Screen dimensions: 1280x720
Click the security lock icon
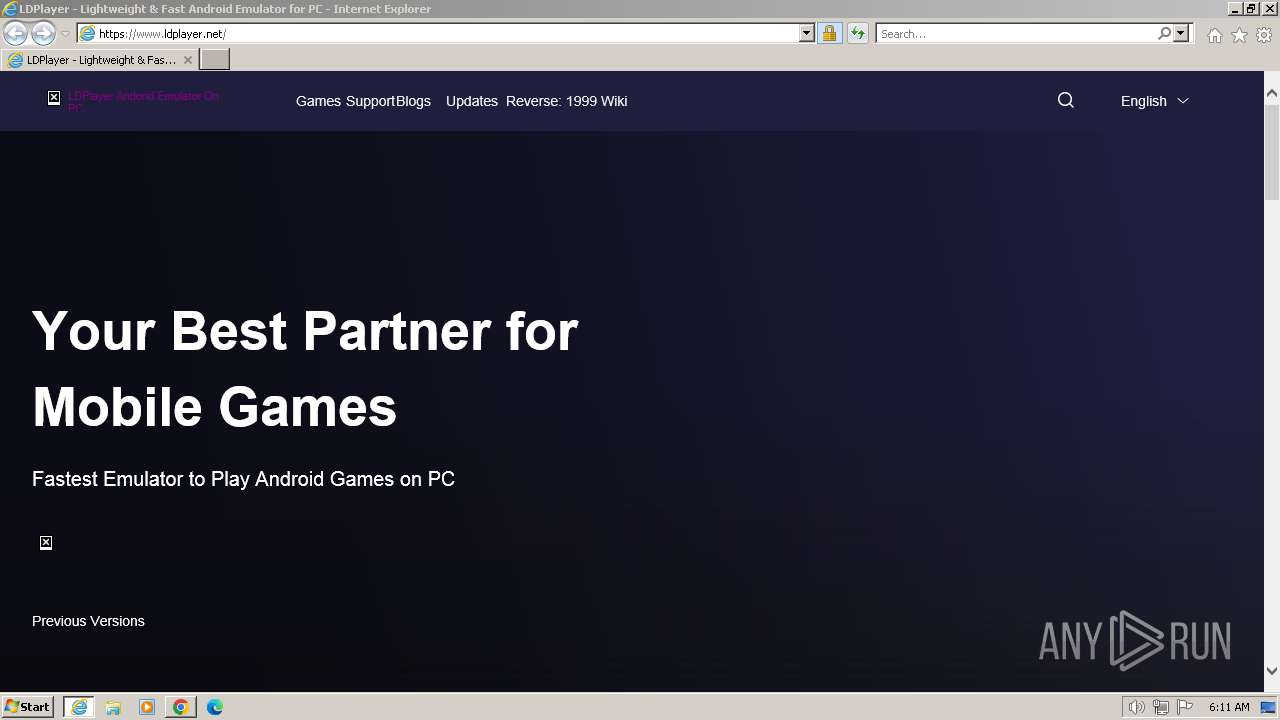(829, 34)
